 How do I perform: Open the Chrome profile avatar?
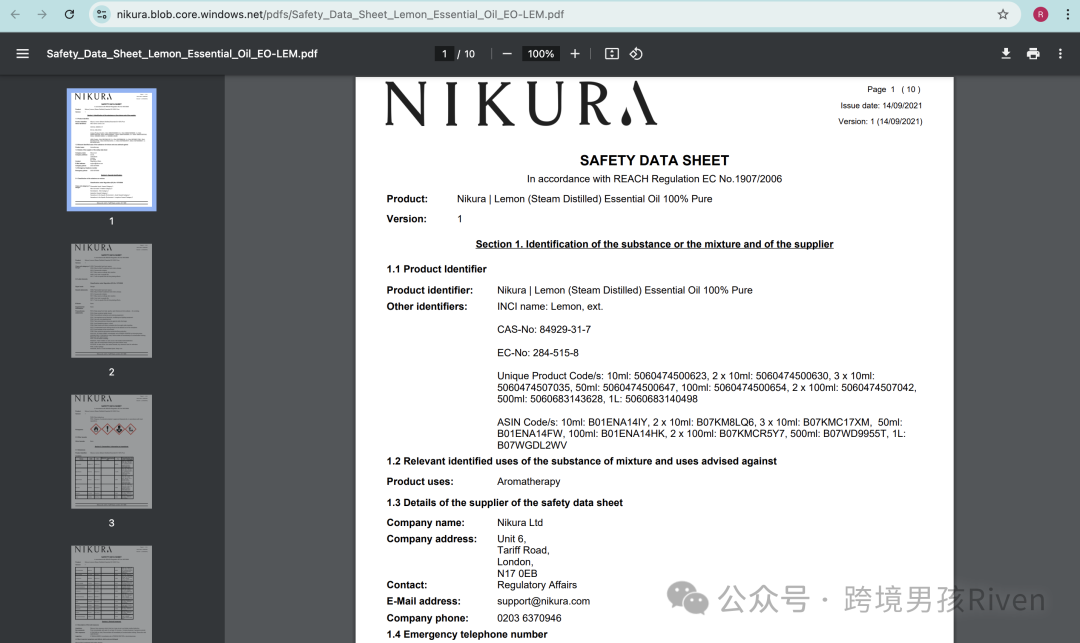pos(1040,14)
